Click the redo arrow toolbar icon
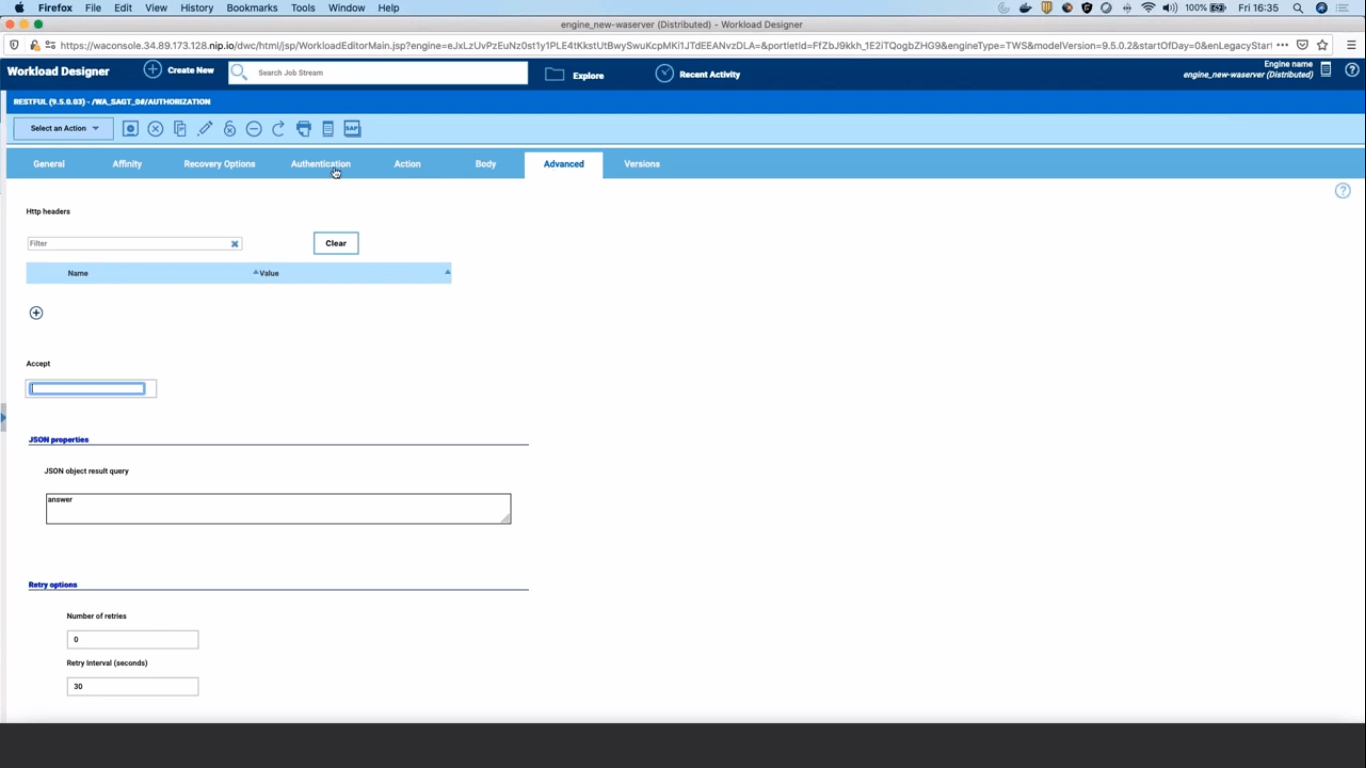The height and width of the screenshot is (768, 1366). pos(279,129)
